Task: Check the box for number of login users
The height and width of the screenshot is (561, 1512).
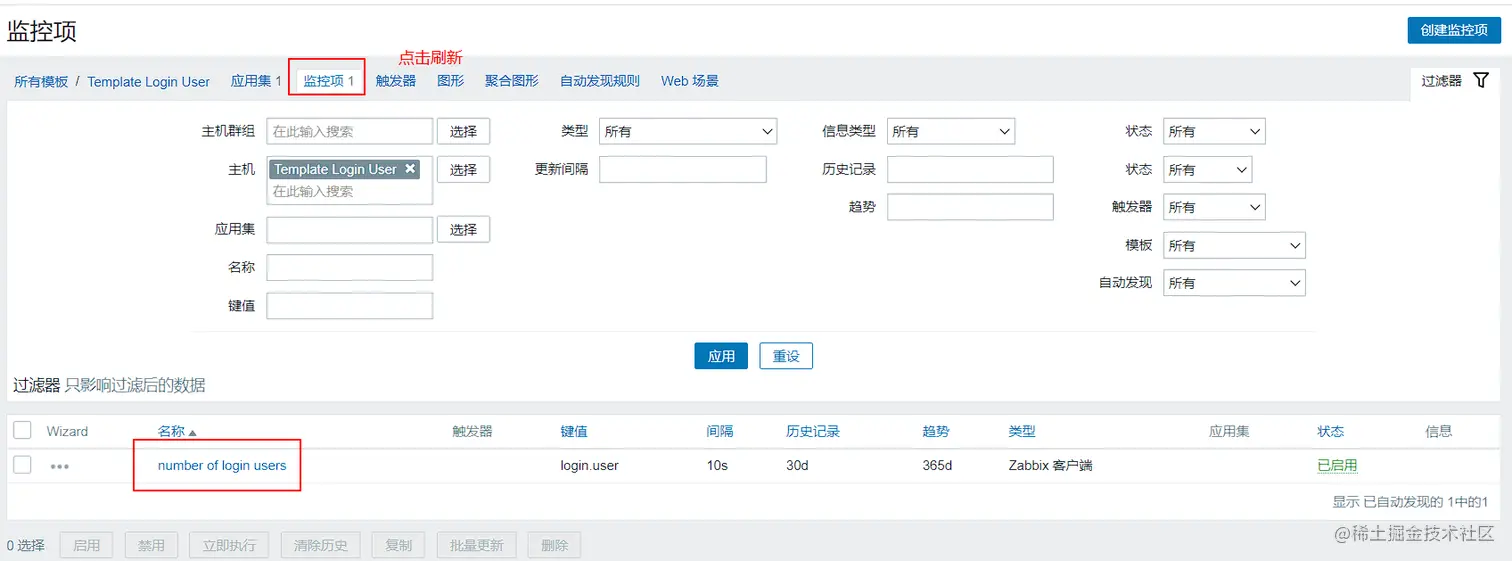Action: (22, 464)
